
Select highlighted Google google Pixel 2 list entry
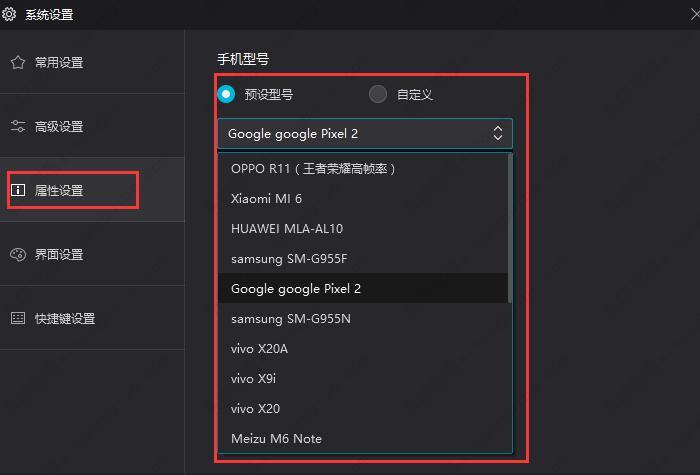pyautogui.click(x=363, y=288)
